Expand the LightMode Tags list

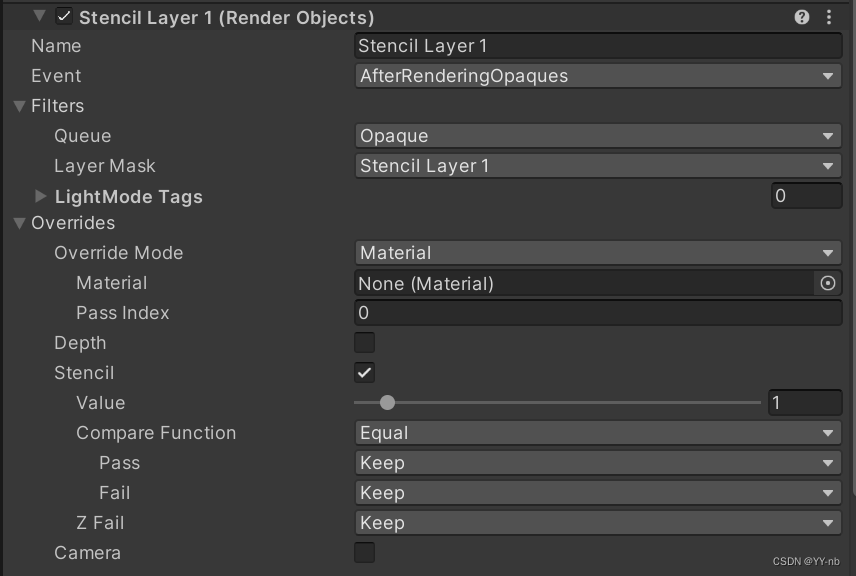point(40,196)
